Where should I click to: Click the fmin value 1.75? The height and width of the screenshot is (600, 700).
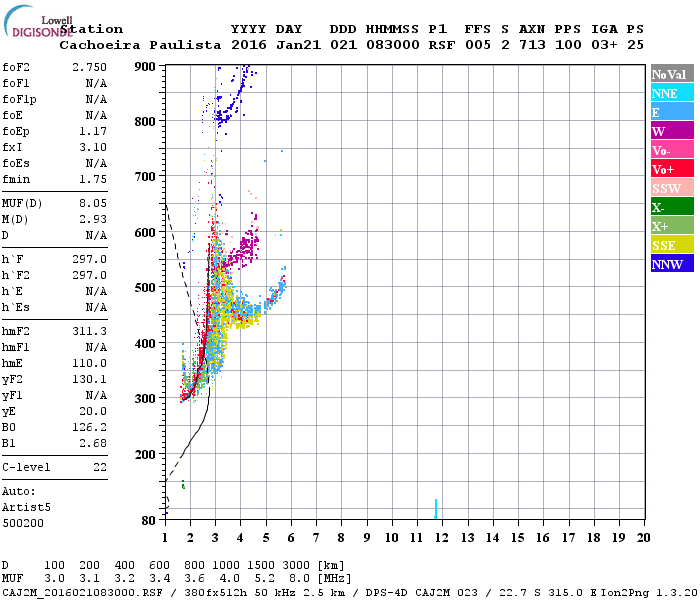pos(93,179)
